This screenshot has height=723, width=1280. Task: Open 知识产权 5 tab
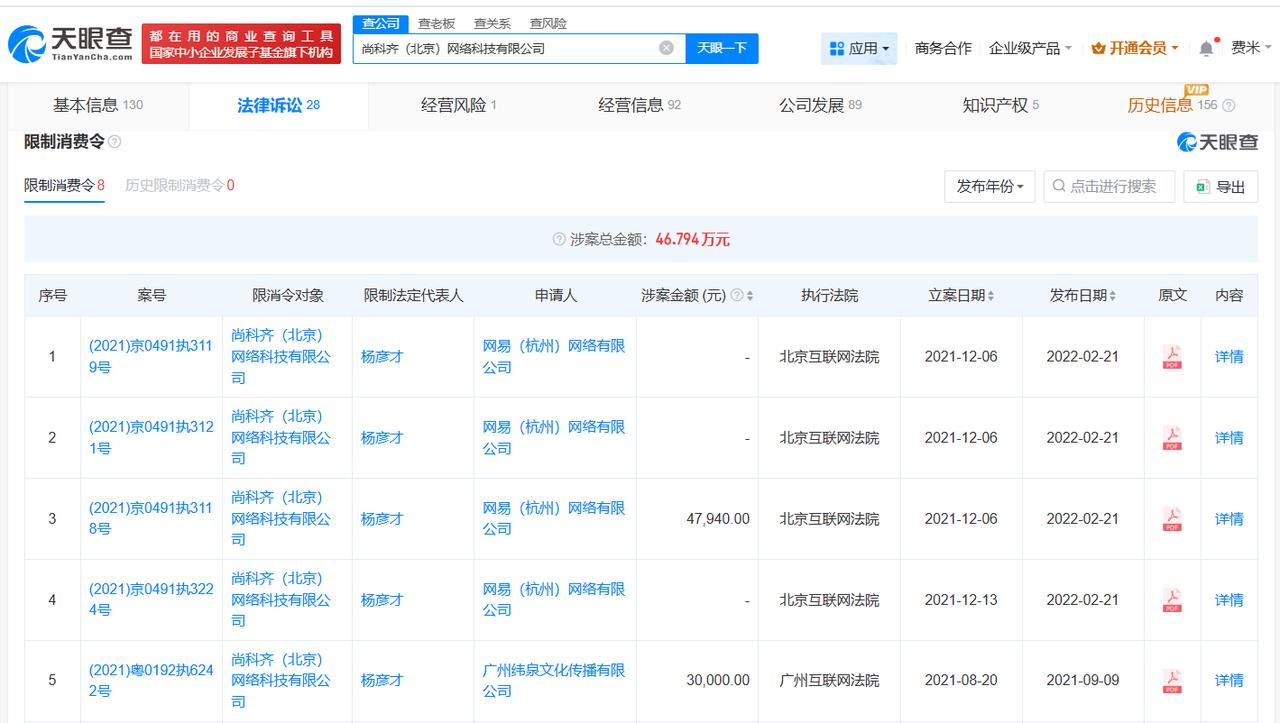tap(1001, 105)
